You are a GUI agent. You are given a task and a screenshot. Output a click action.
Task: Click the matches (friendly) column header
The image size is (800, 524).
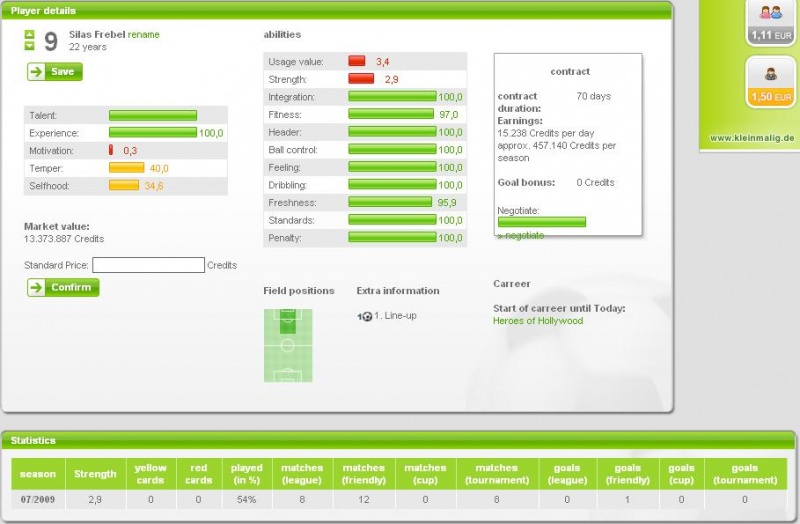point(364,474)
